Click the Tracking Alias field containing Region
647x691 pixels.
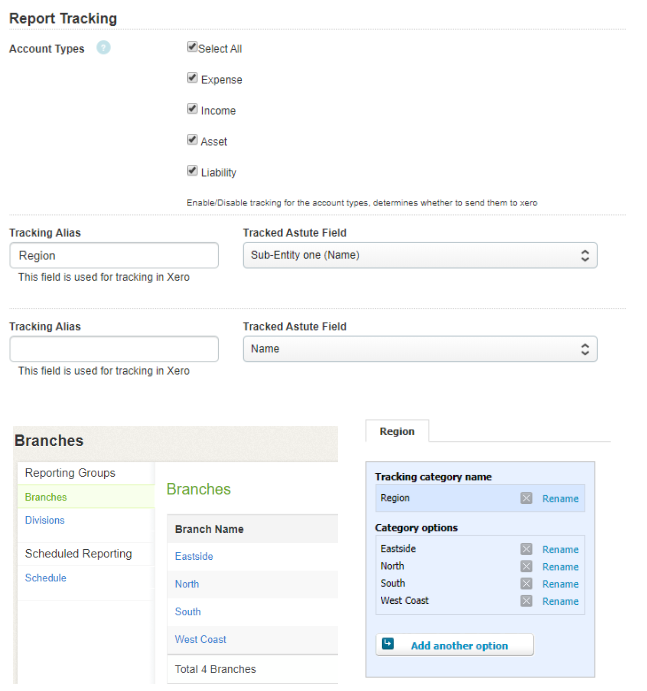[x=114, y=255]
